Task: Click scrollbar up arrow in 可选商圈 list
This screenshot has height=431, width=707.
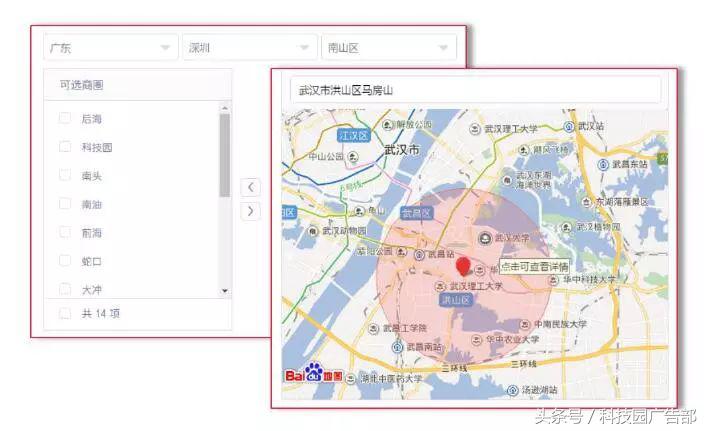Action: coord(225,108)
